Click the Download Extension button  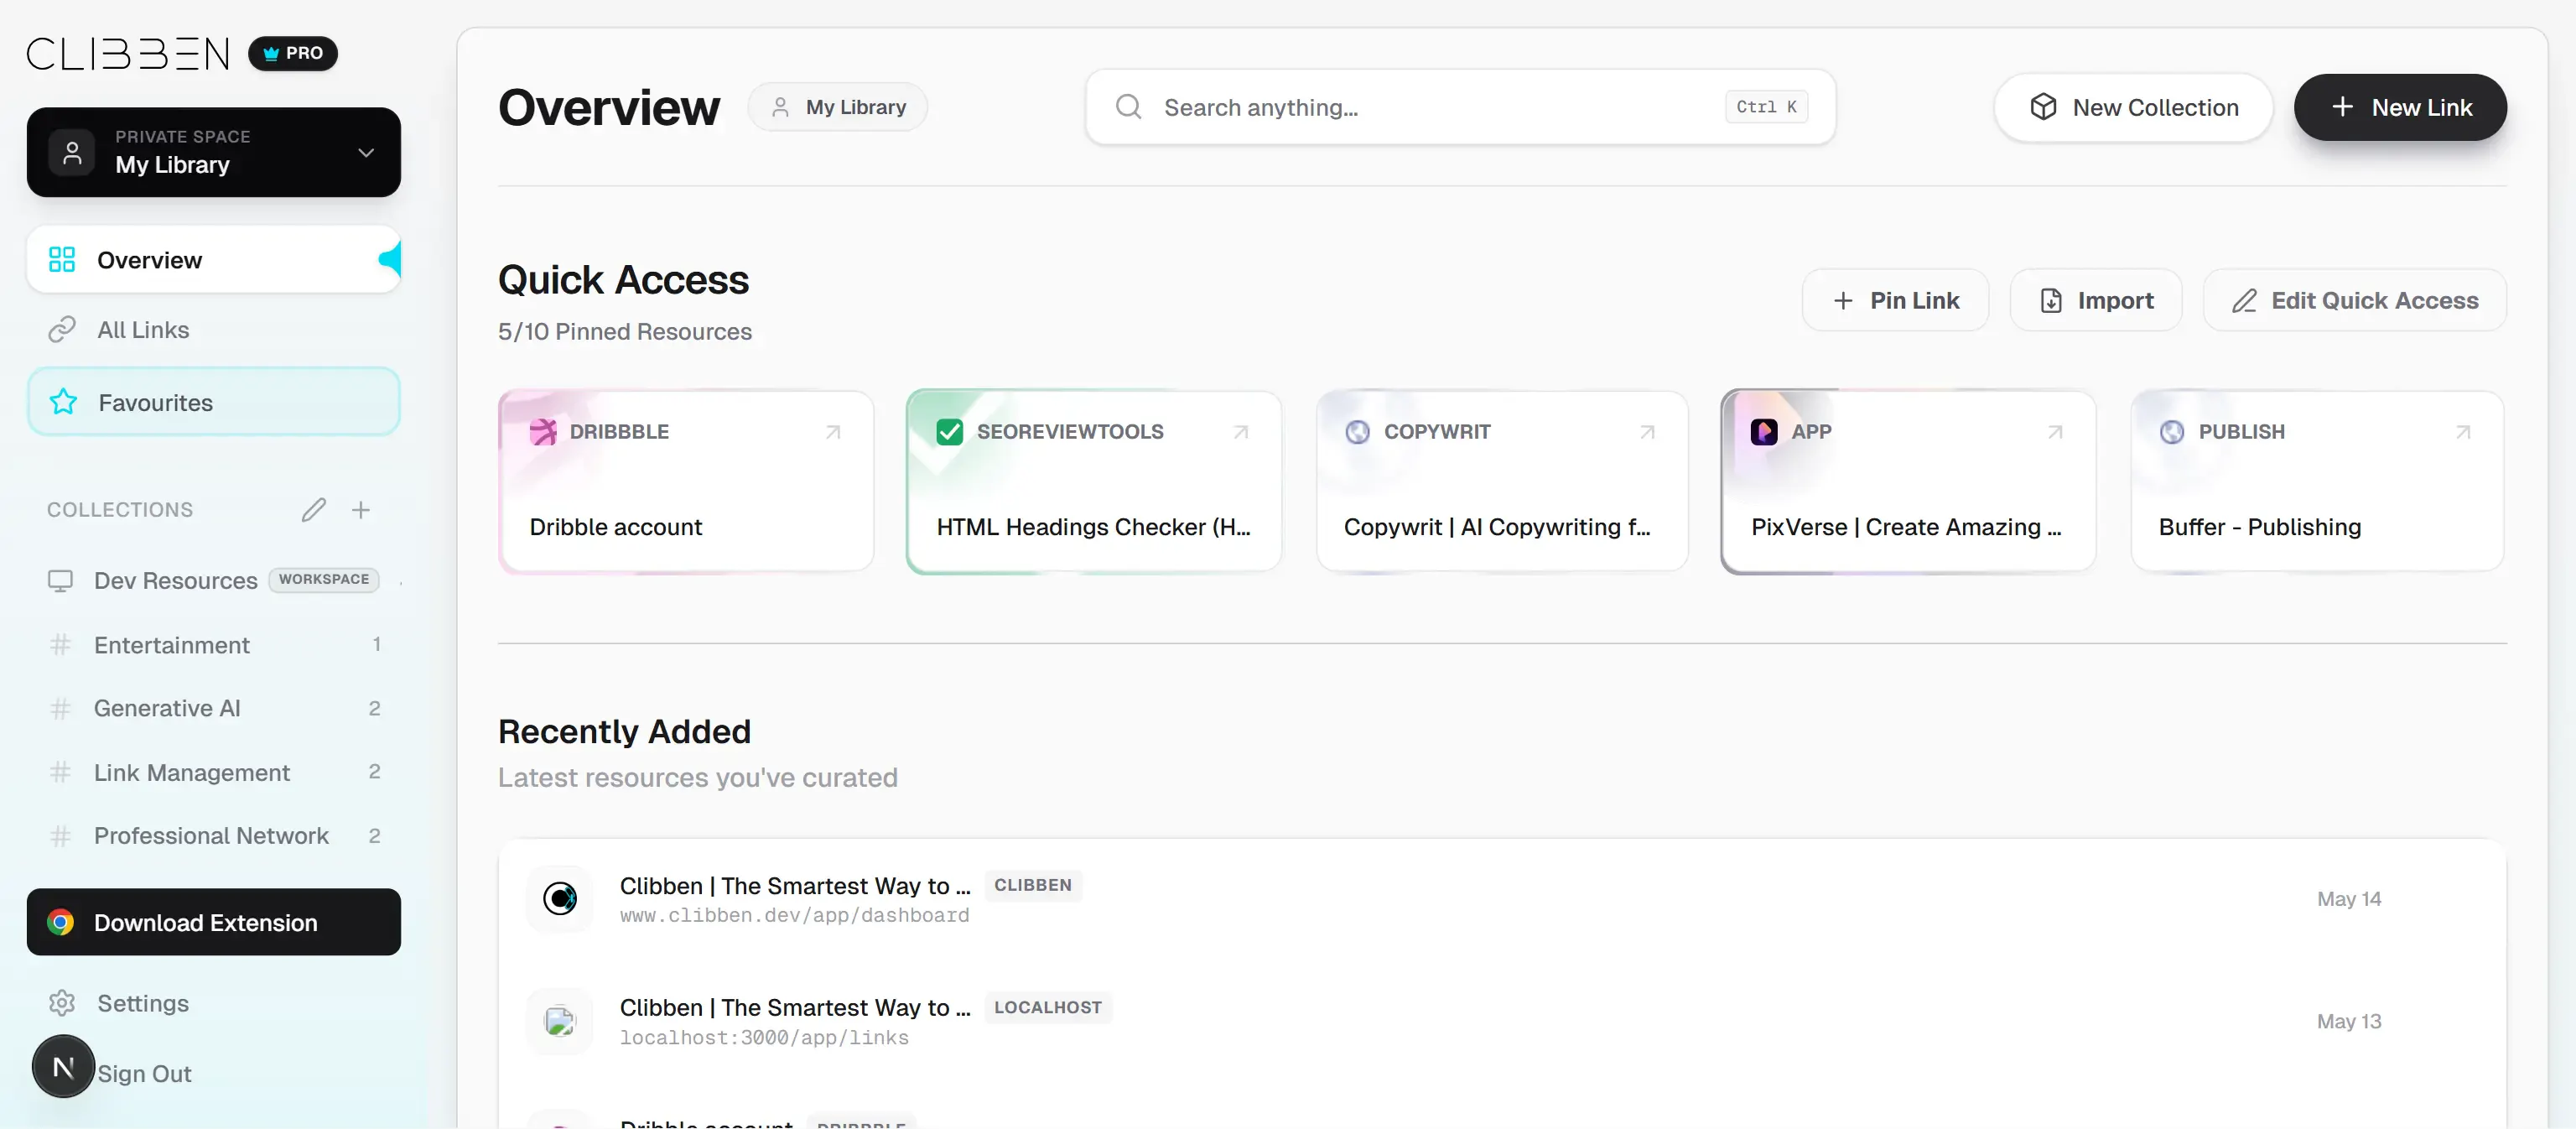[214, 922]
